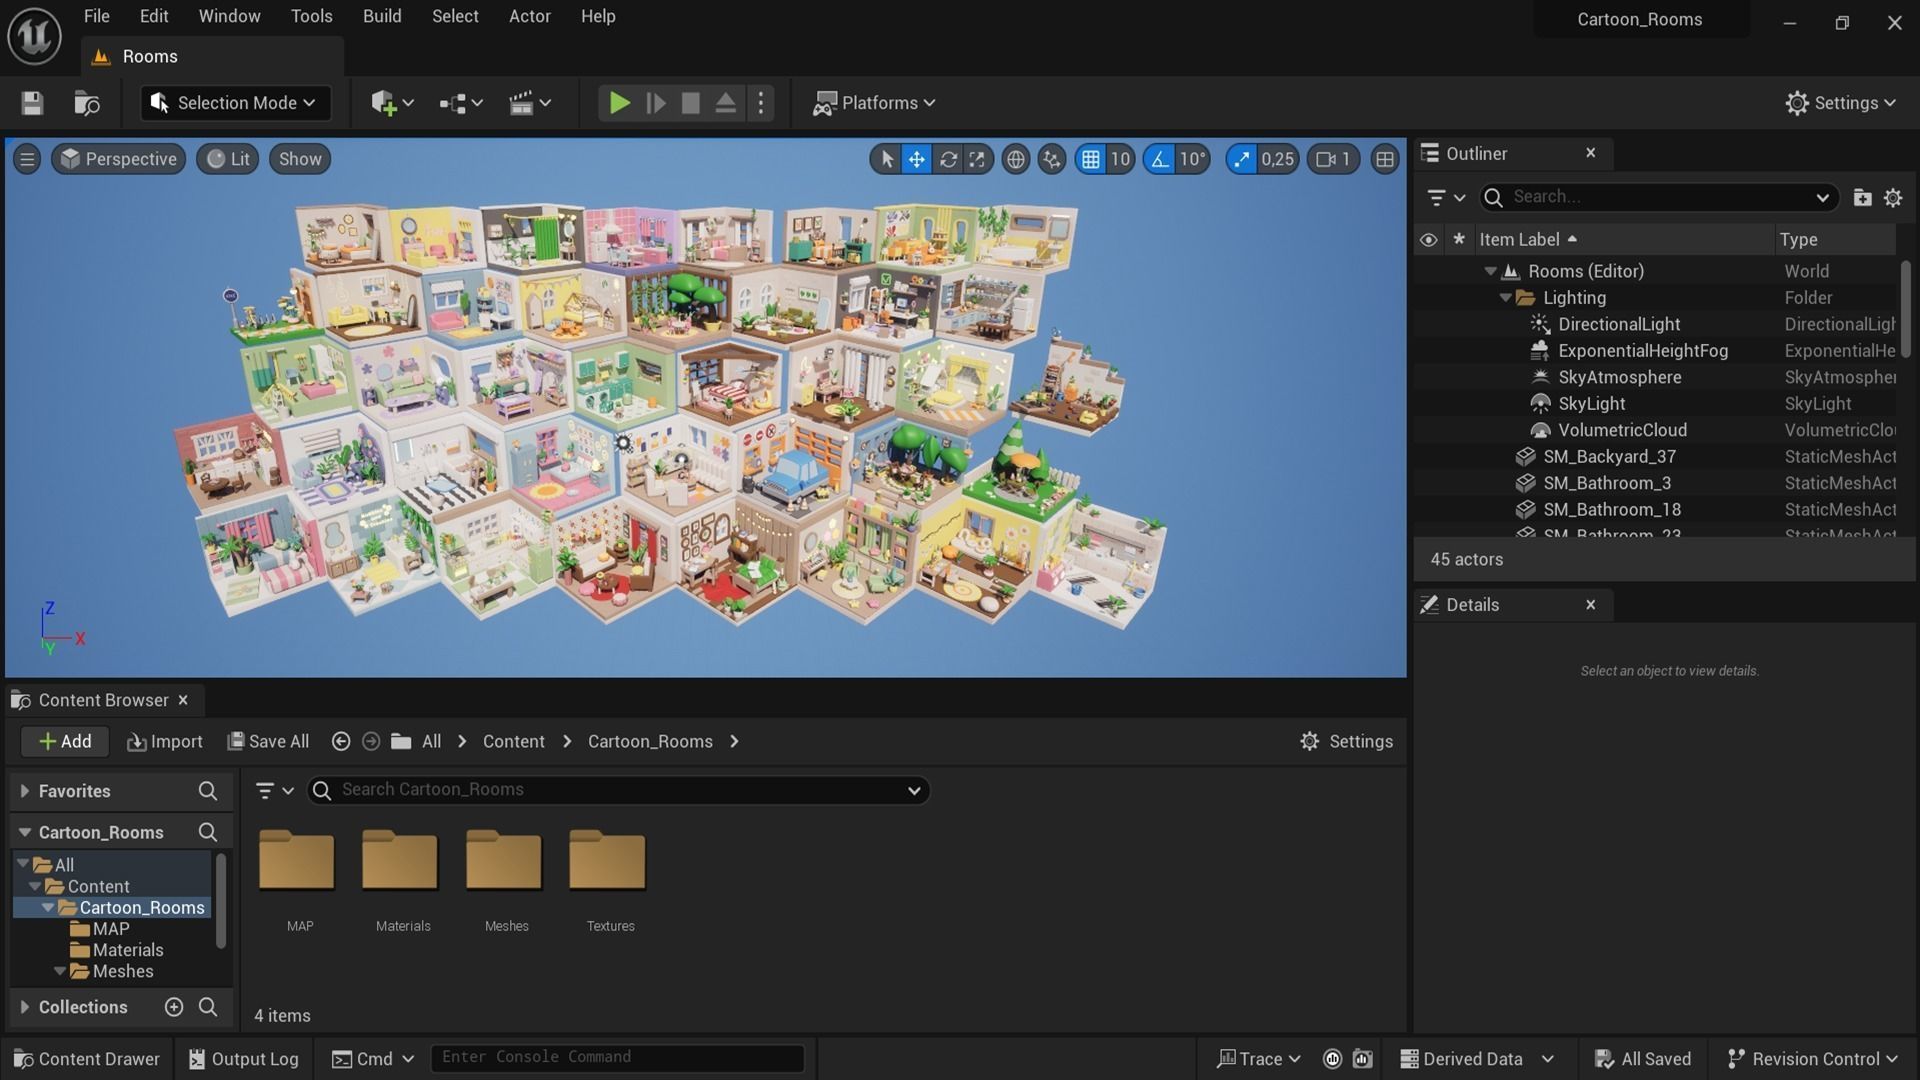The image size is (1920, 1080).
Task: Open the Selection Mode dropdown
Action: 236,103
